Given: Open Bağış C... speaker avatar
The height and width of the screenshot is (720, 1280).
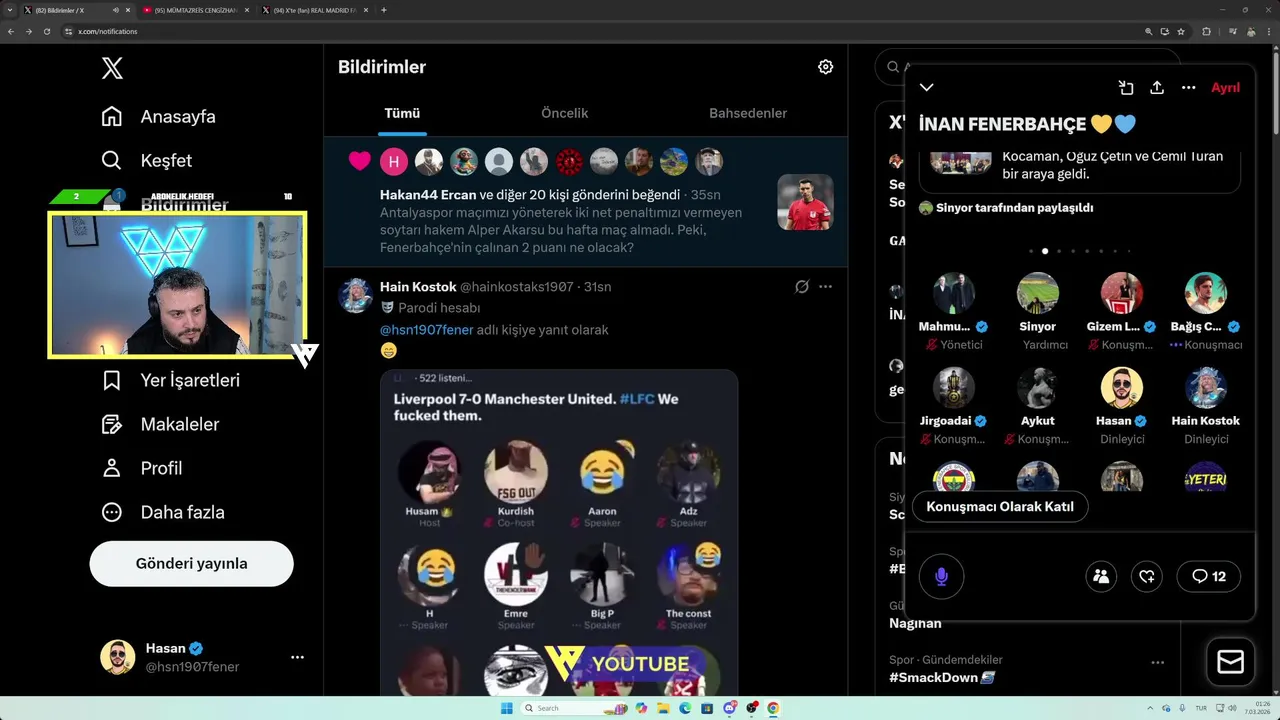Looking at the screenshot, I should 1206,293.
